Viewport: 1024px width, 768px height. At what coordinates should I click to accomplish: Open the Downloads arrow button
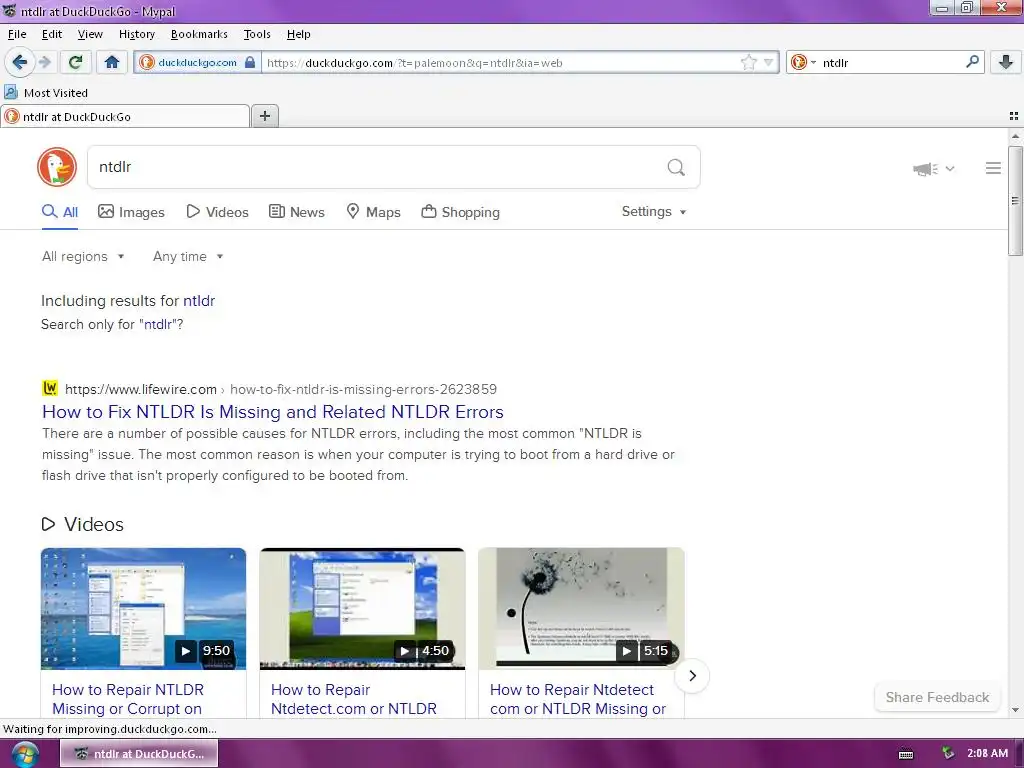[1006, 62]
